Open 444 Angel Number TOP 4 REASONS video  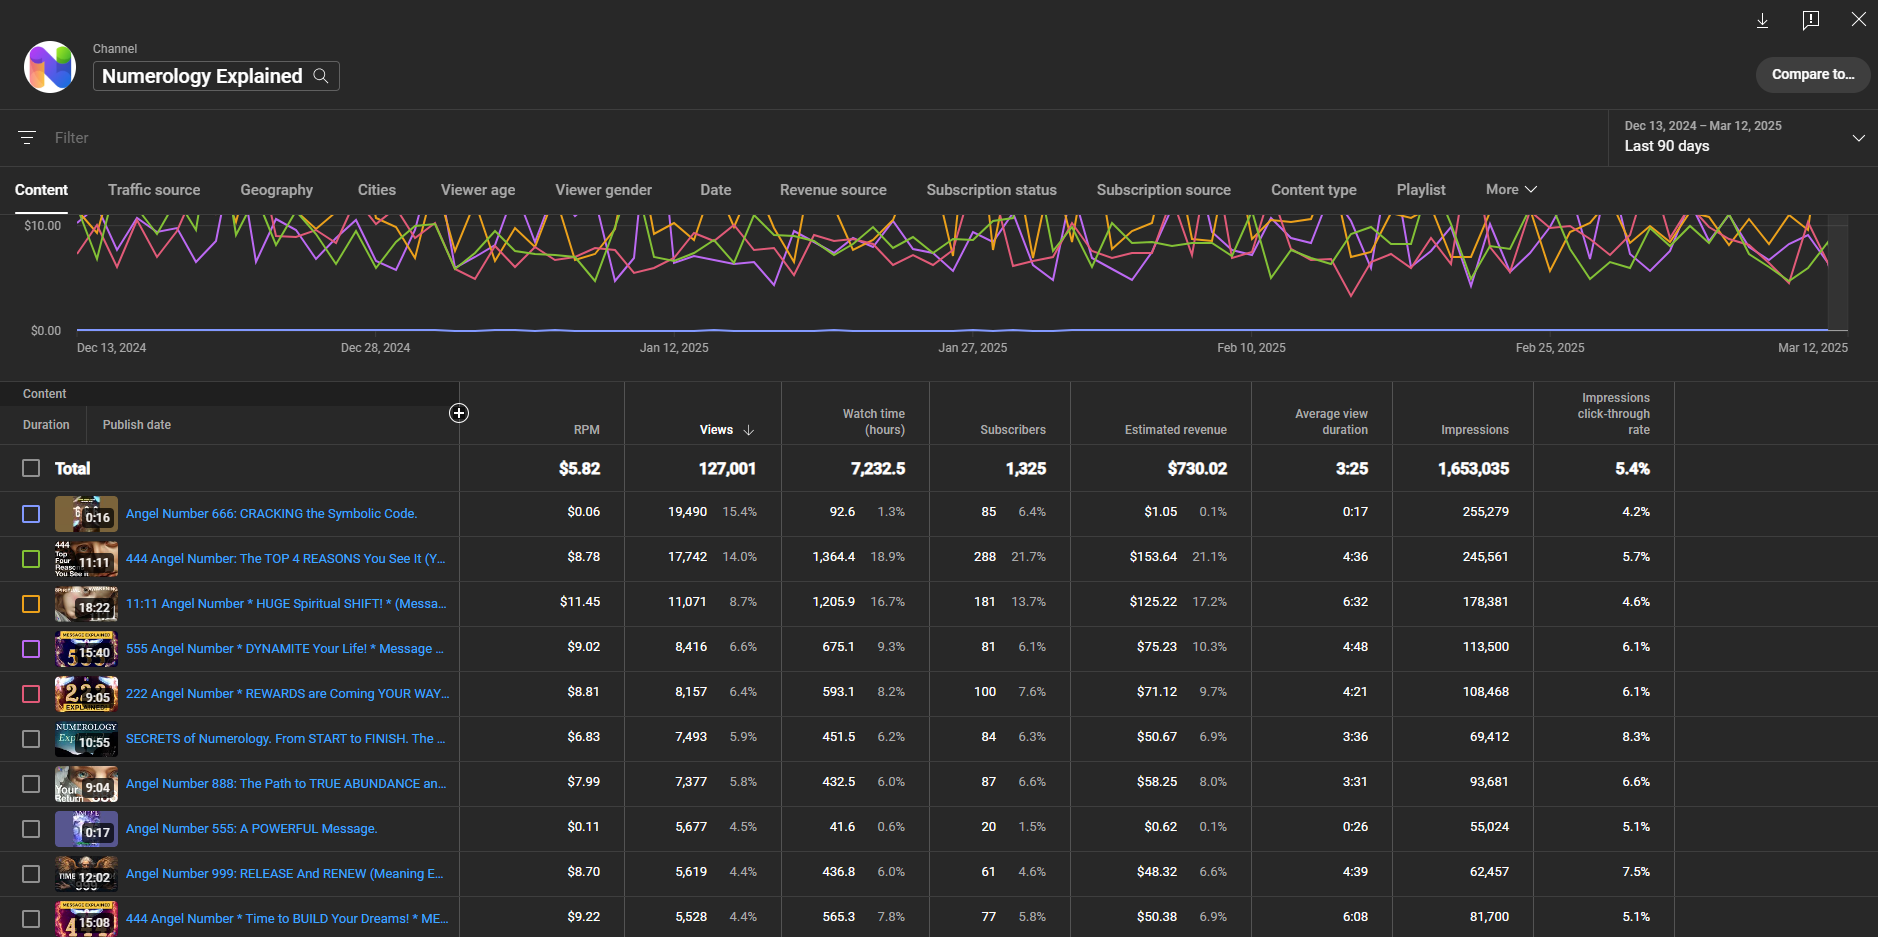pyautogui.click(x=286, y=559)
